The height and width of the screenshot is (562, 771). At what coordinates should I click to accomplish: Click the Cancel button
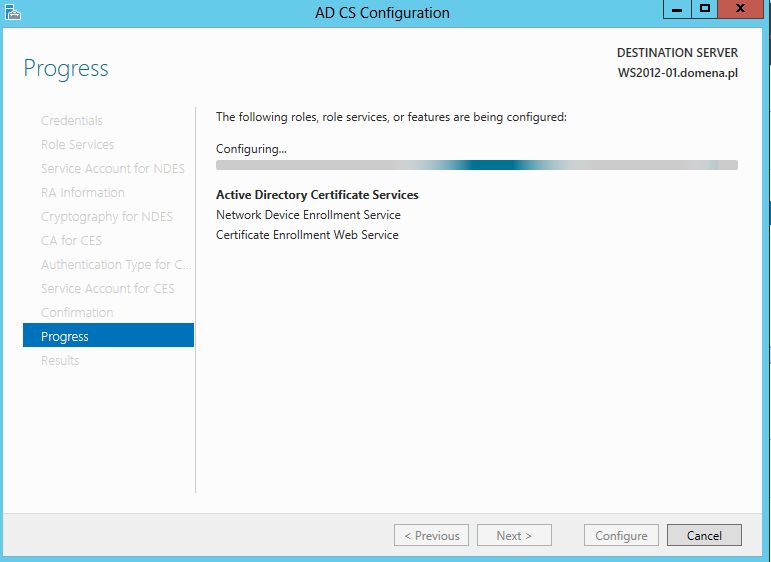point(704,535)
